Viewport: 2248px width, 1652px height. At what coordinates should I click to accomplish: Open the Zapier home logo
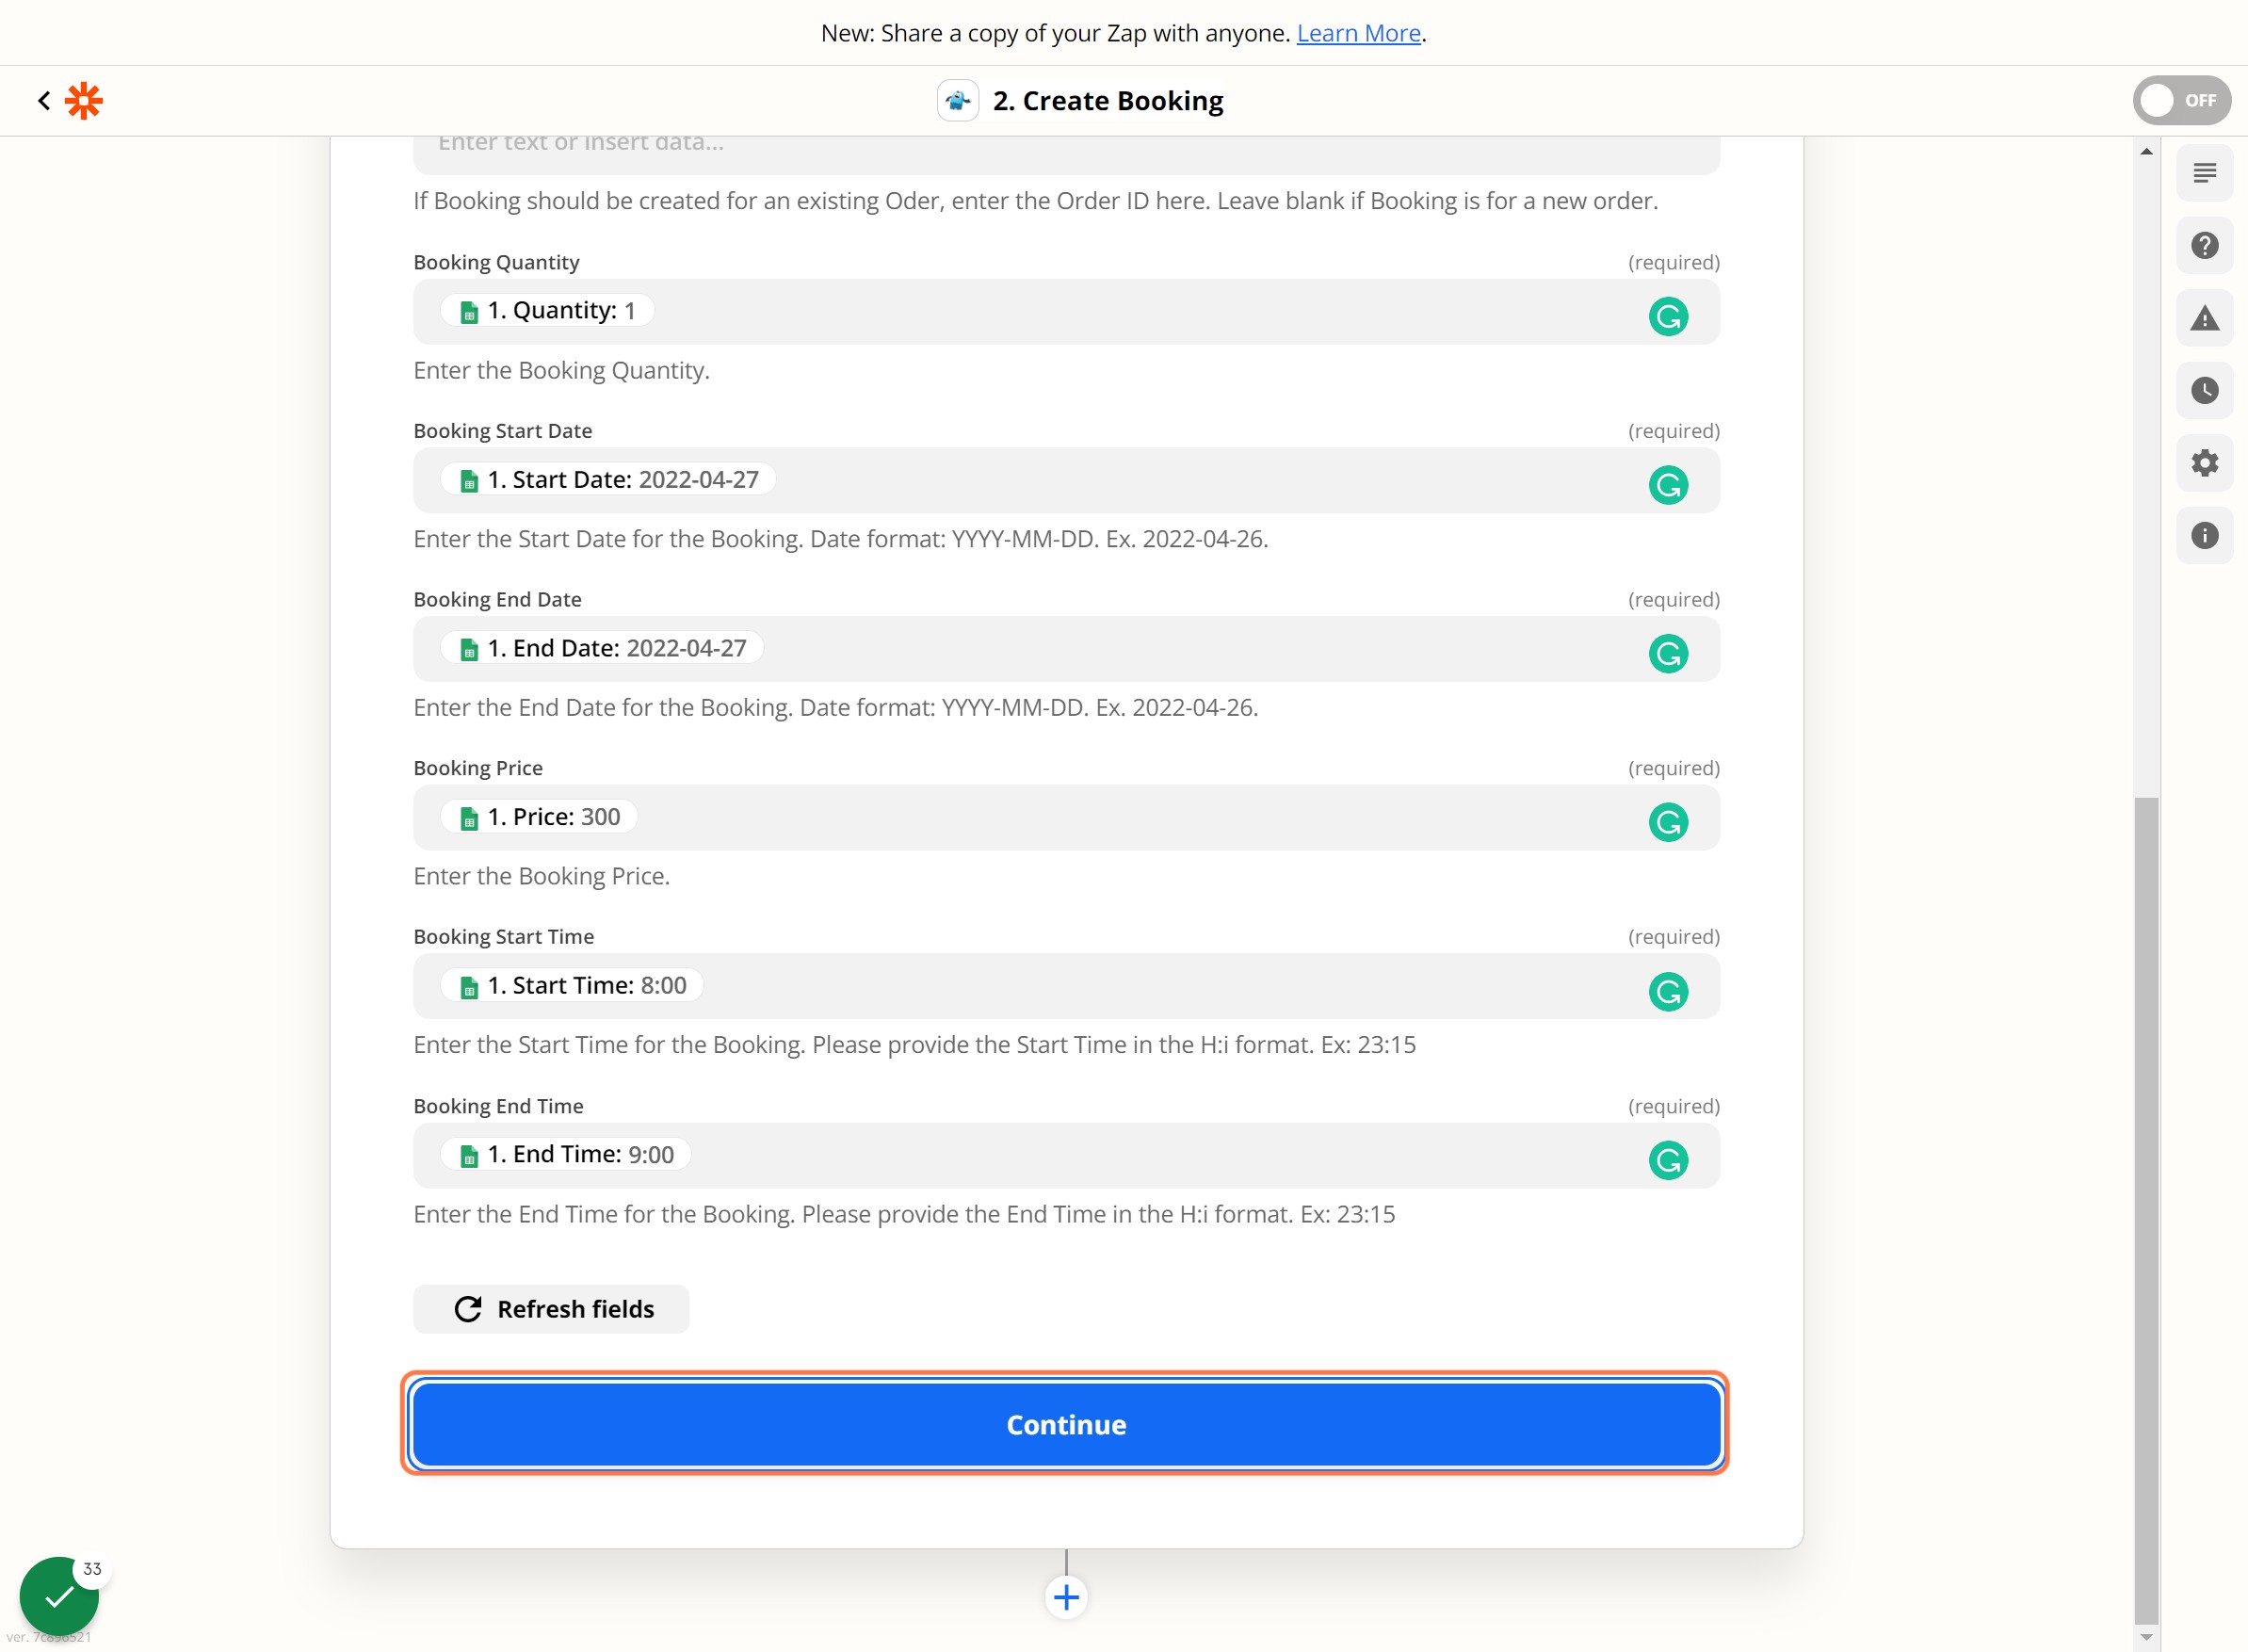tap(84, 100)
